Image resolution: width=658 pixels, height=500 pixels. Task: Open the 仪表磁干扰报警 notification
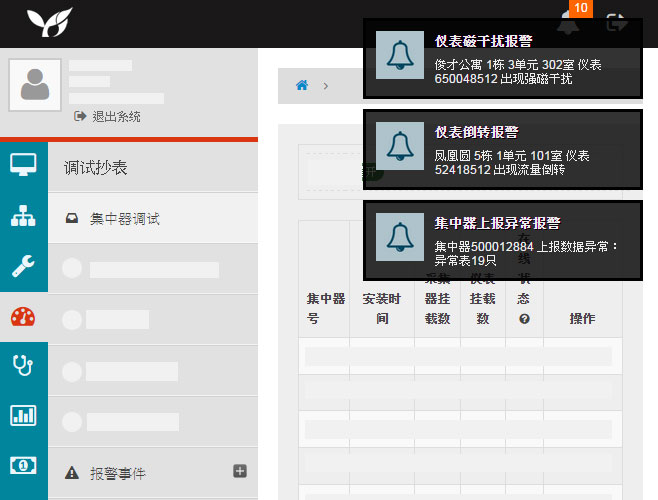click(502, 58)
